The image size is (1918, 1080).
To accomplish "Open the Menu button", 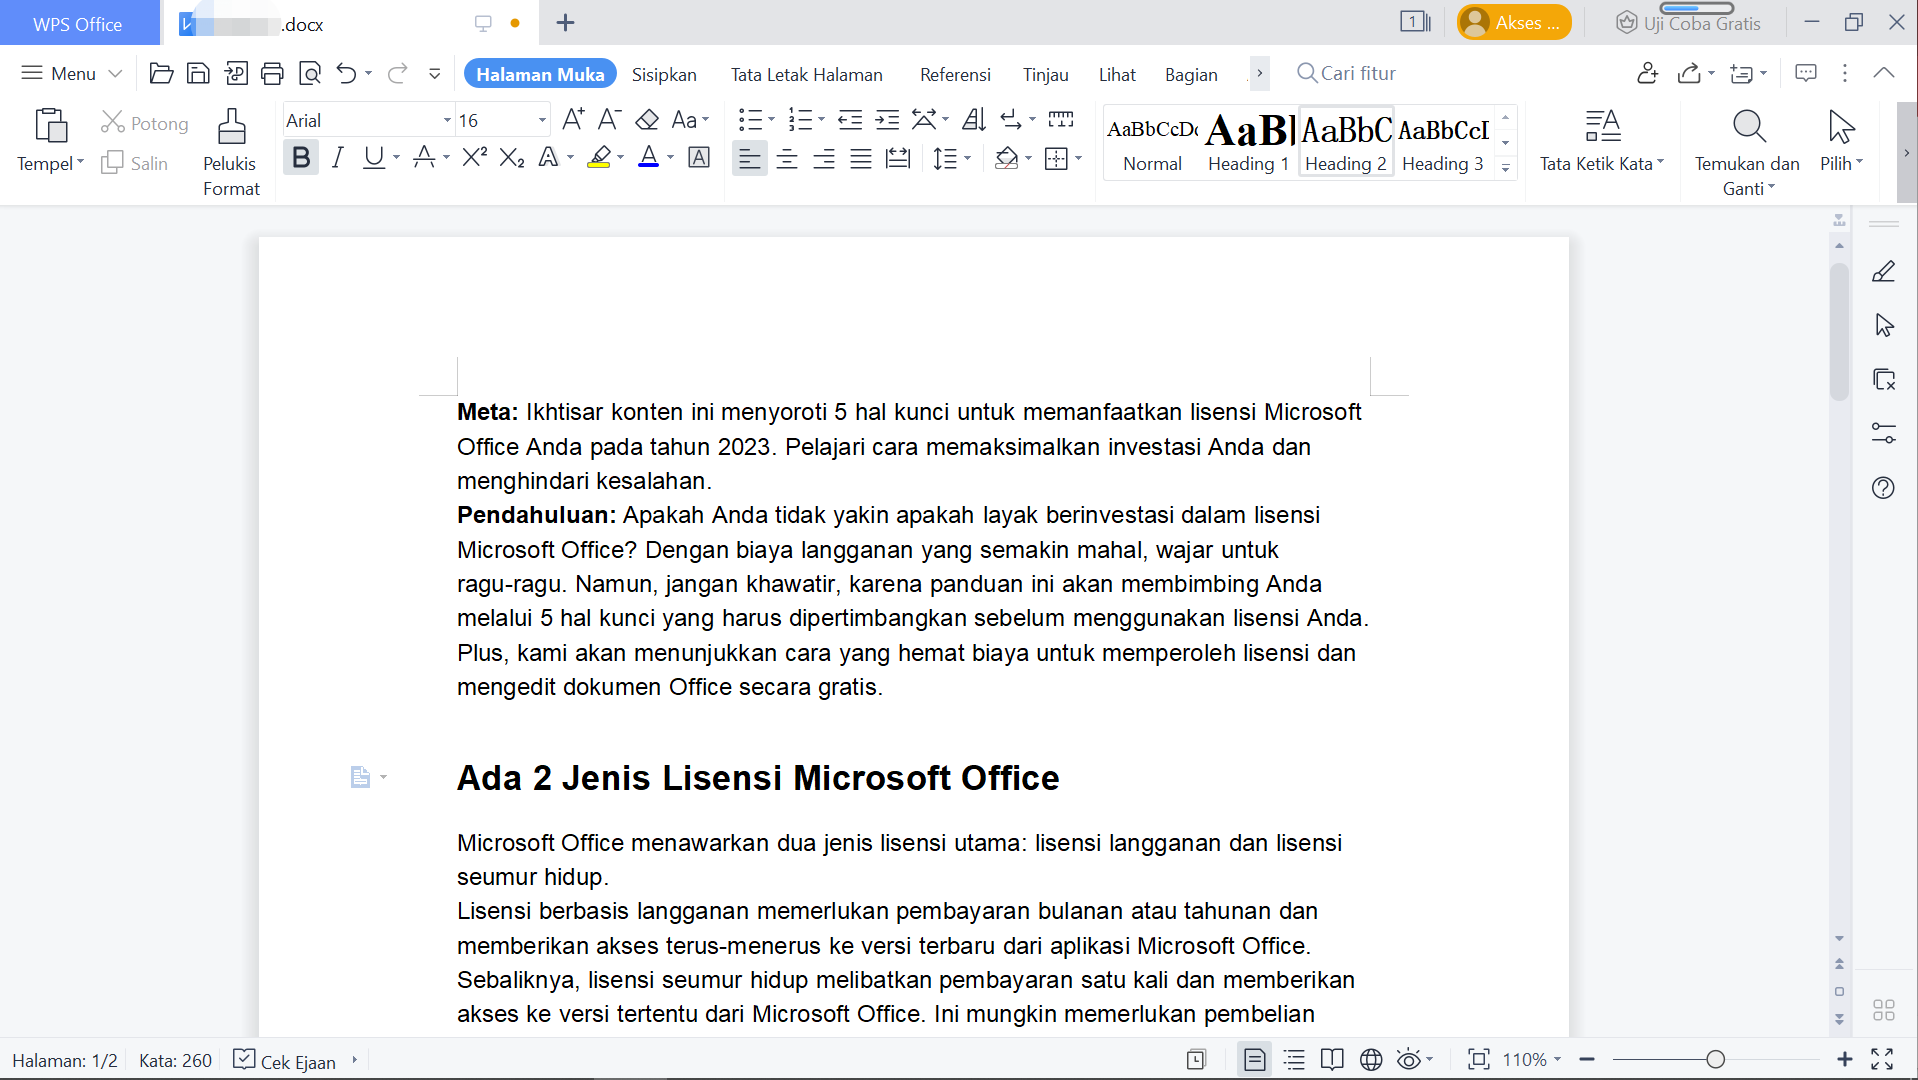I will [x=71, y=73].
